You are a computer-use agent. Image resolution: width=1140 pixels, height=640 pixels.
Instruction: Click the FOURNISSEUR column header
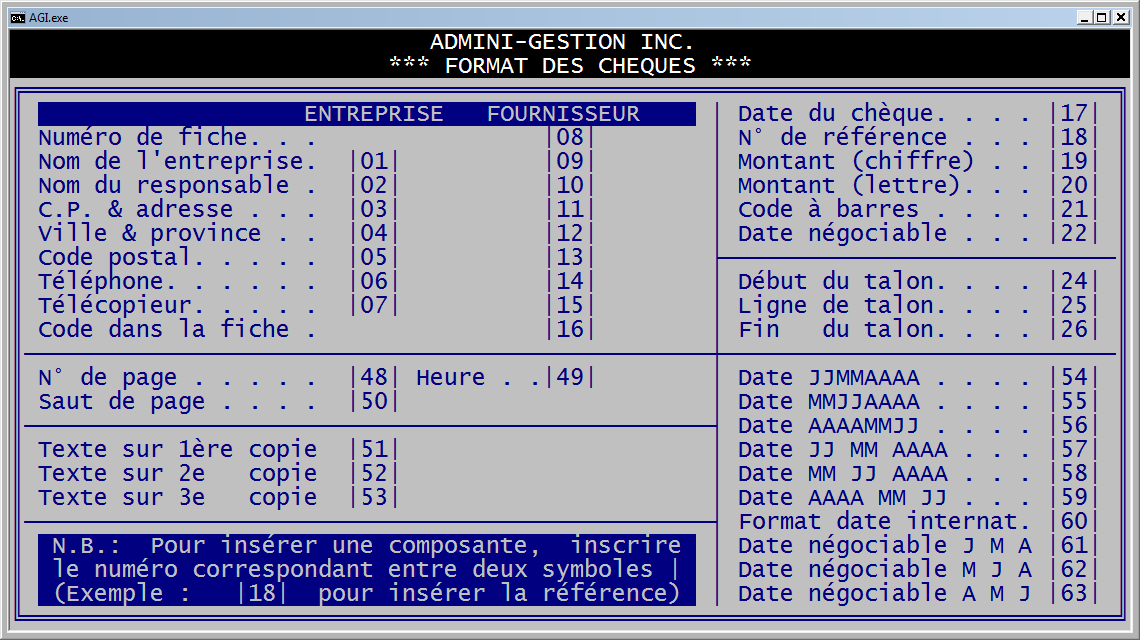click(563, 114)
